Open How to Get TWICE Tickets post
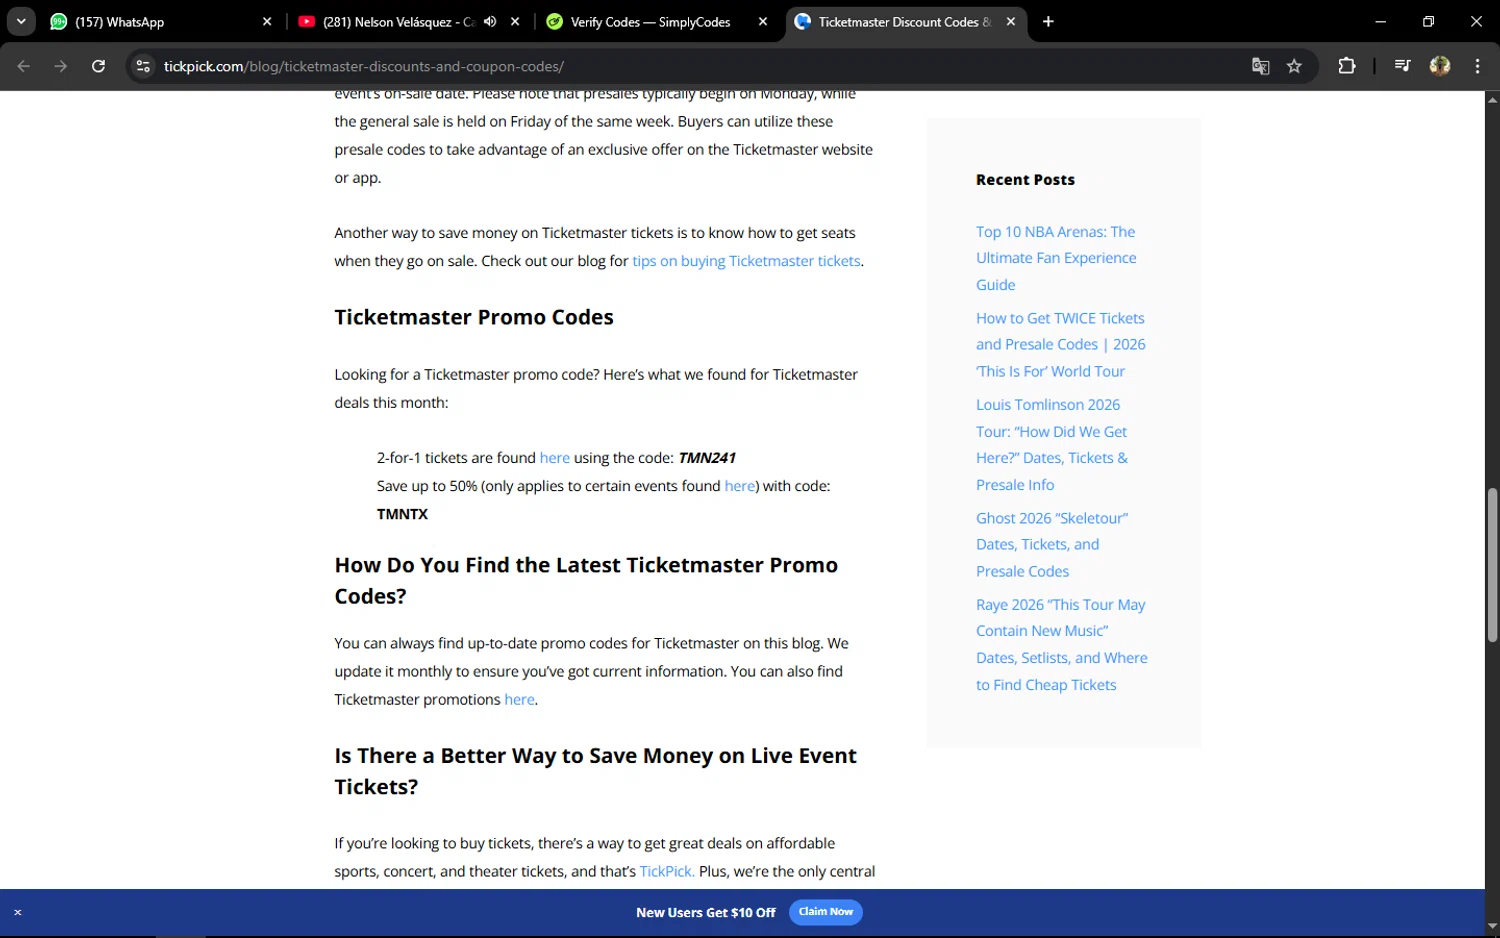Viewport: 1500px width, 938px height. coord(1061,344)
